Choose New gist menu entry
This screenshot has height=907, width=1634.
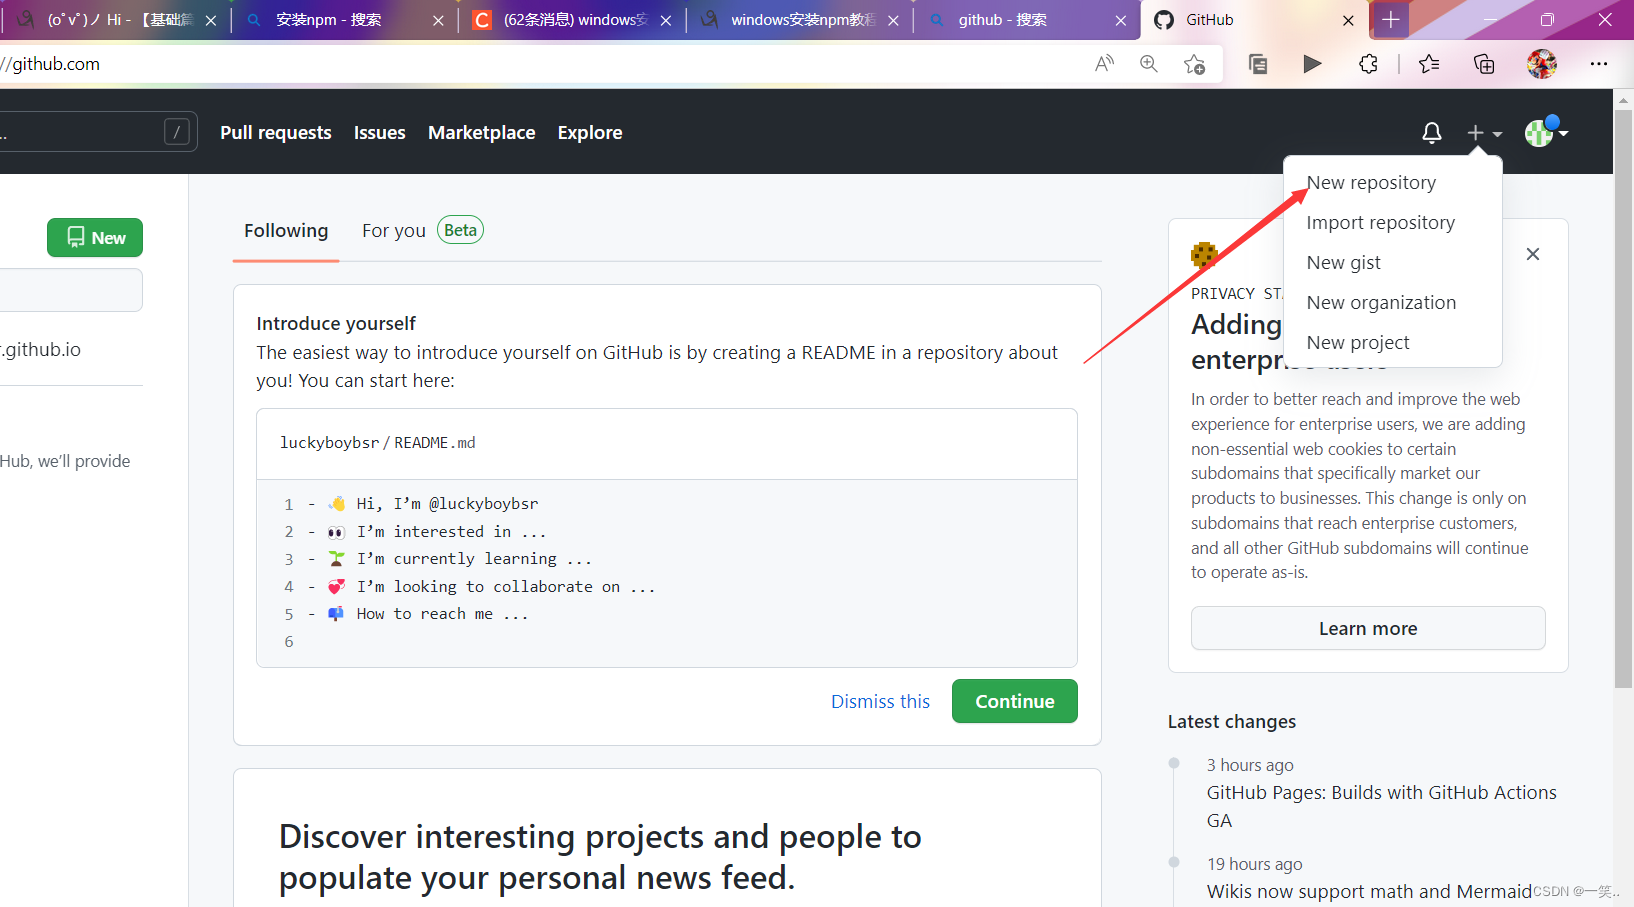[x=1343, y=262]
